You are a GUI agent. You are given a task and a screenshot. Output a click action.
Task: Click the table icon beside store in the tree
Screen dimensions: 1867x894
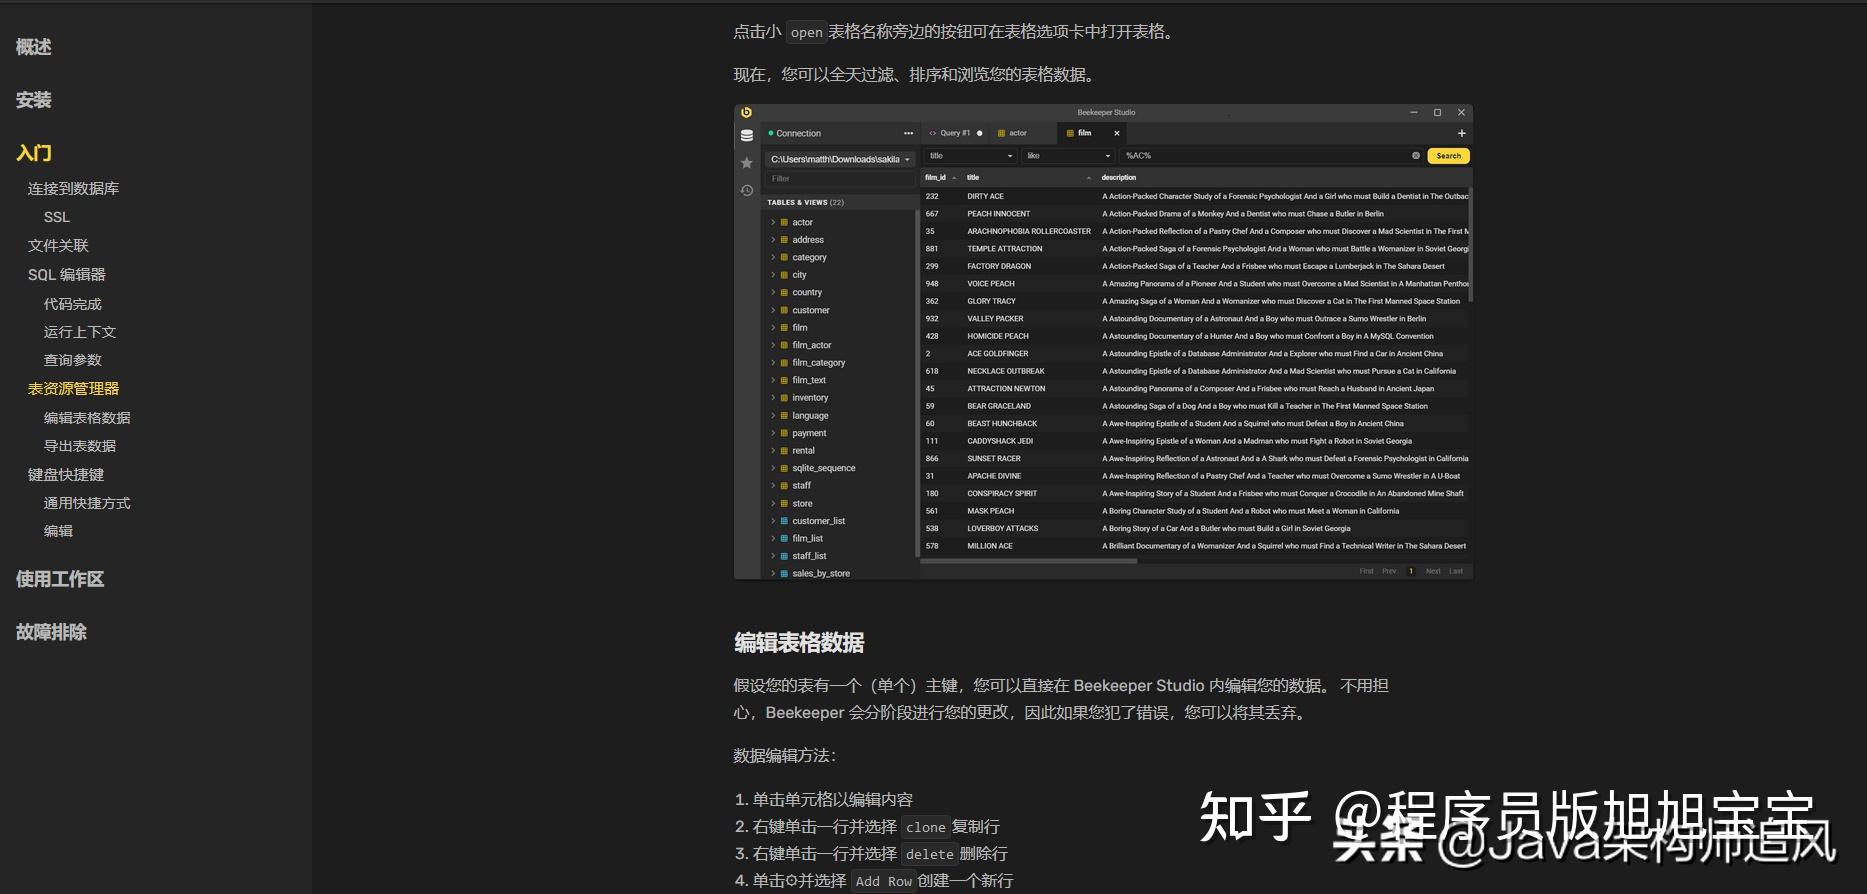(784, 503)
